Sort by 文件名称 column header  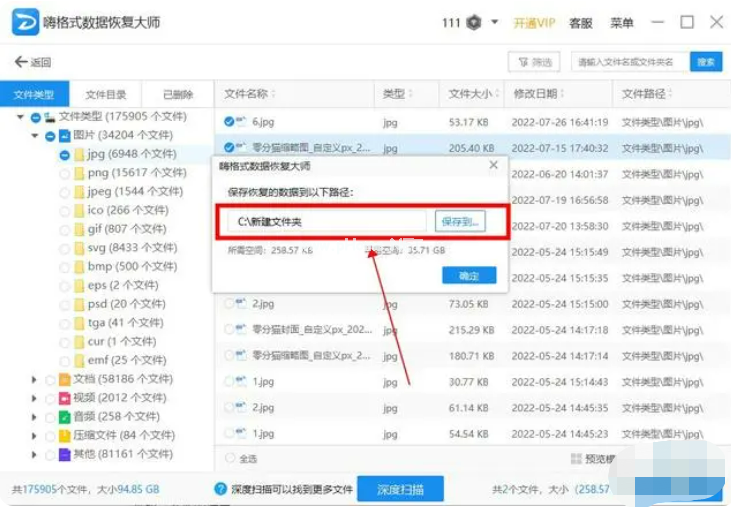pyautogui.click(x=249, y=94)
